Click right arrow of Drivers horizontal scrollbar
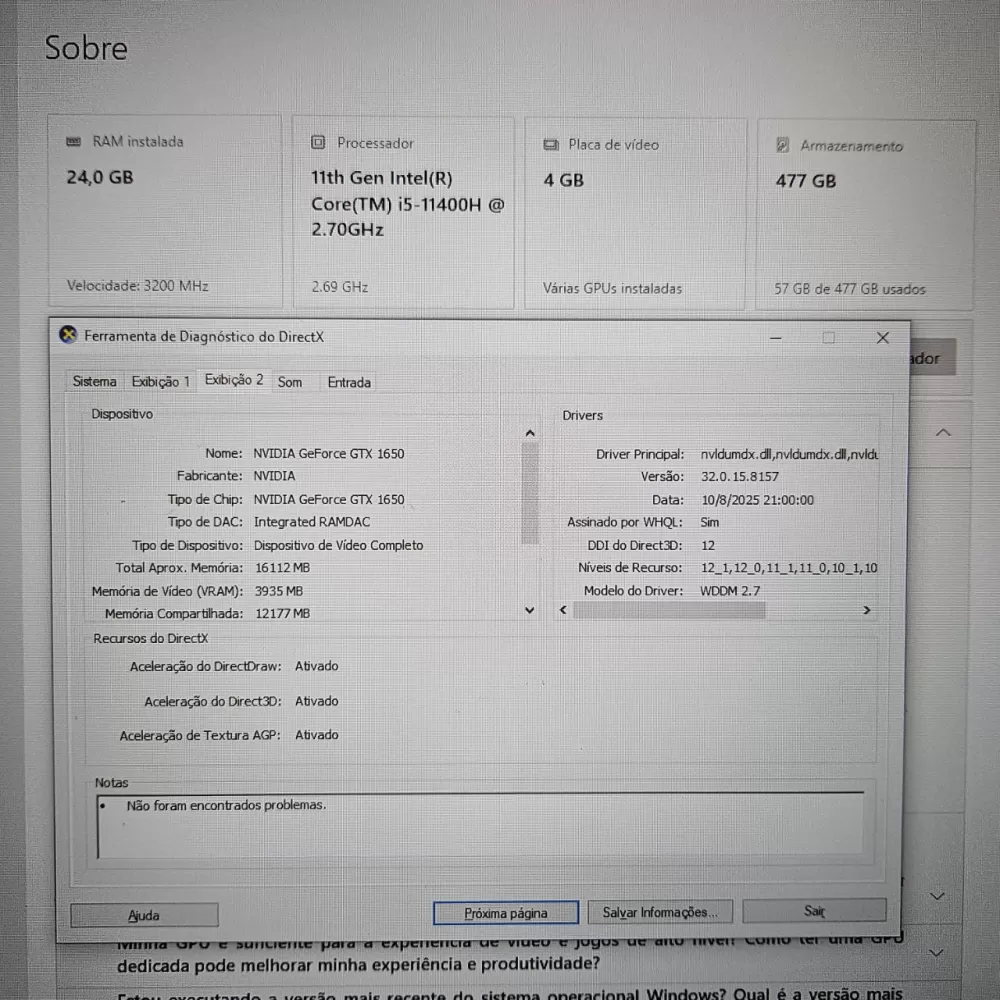1000x1000 pixels. 866,610
